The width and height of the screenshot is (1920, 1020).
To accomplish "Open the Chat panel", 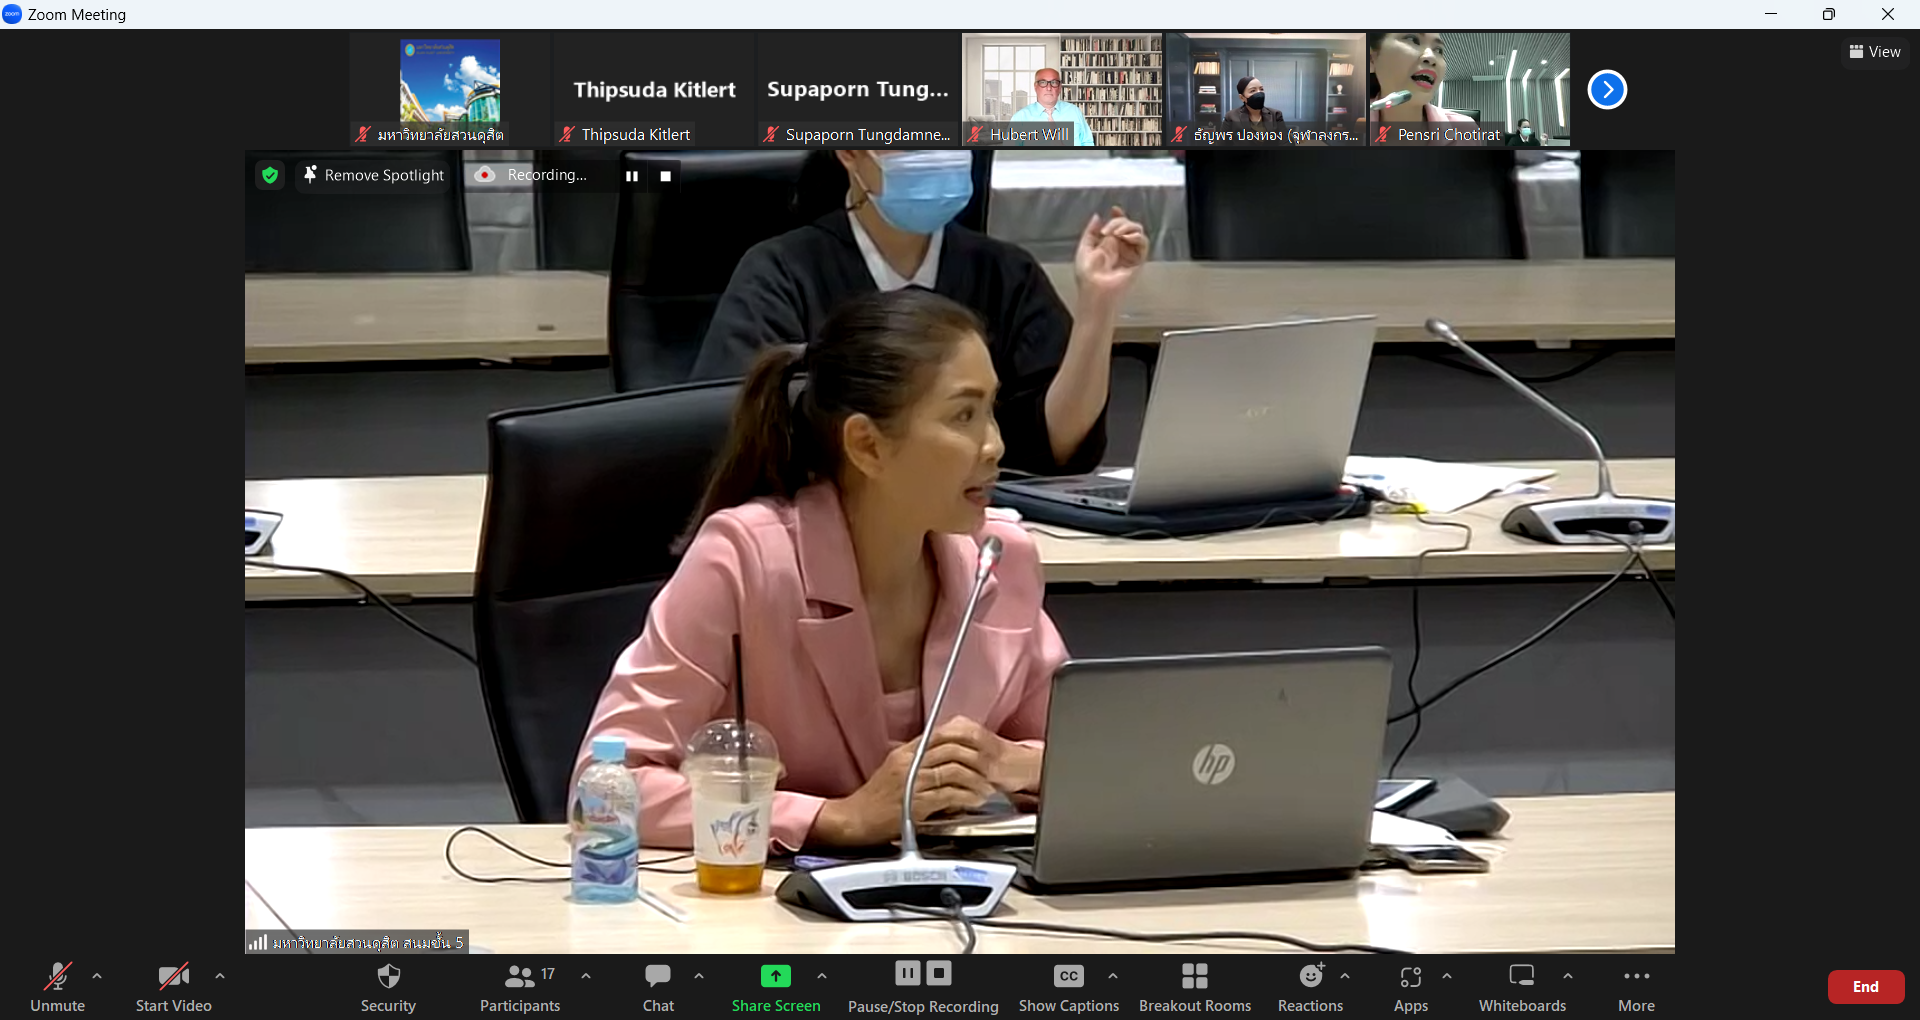I will pyautogui.click(x=658, y=977).
